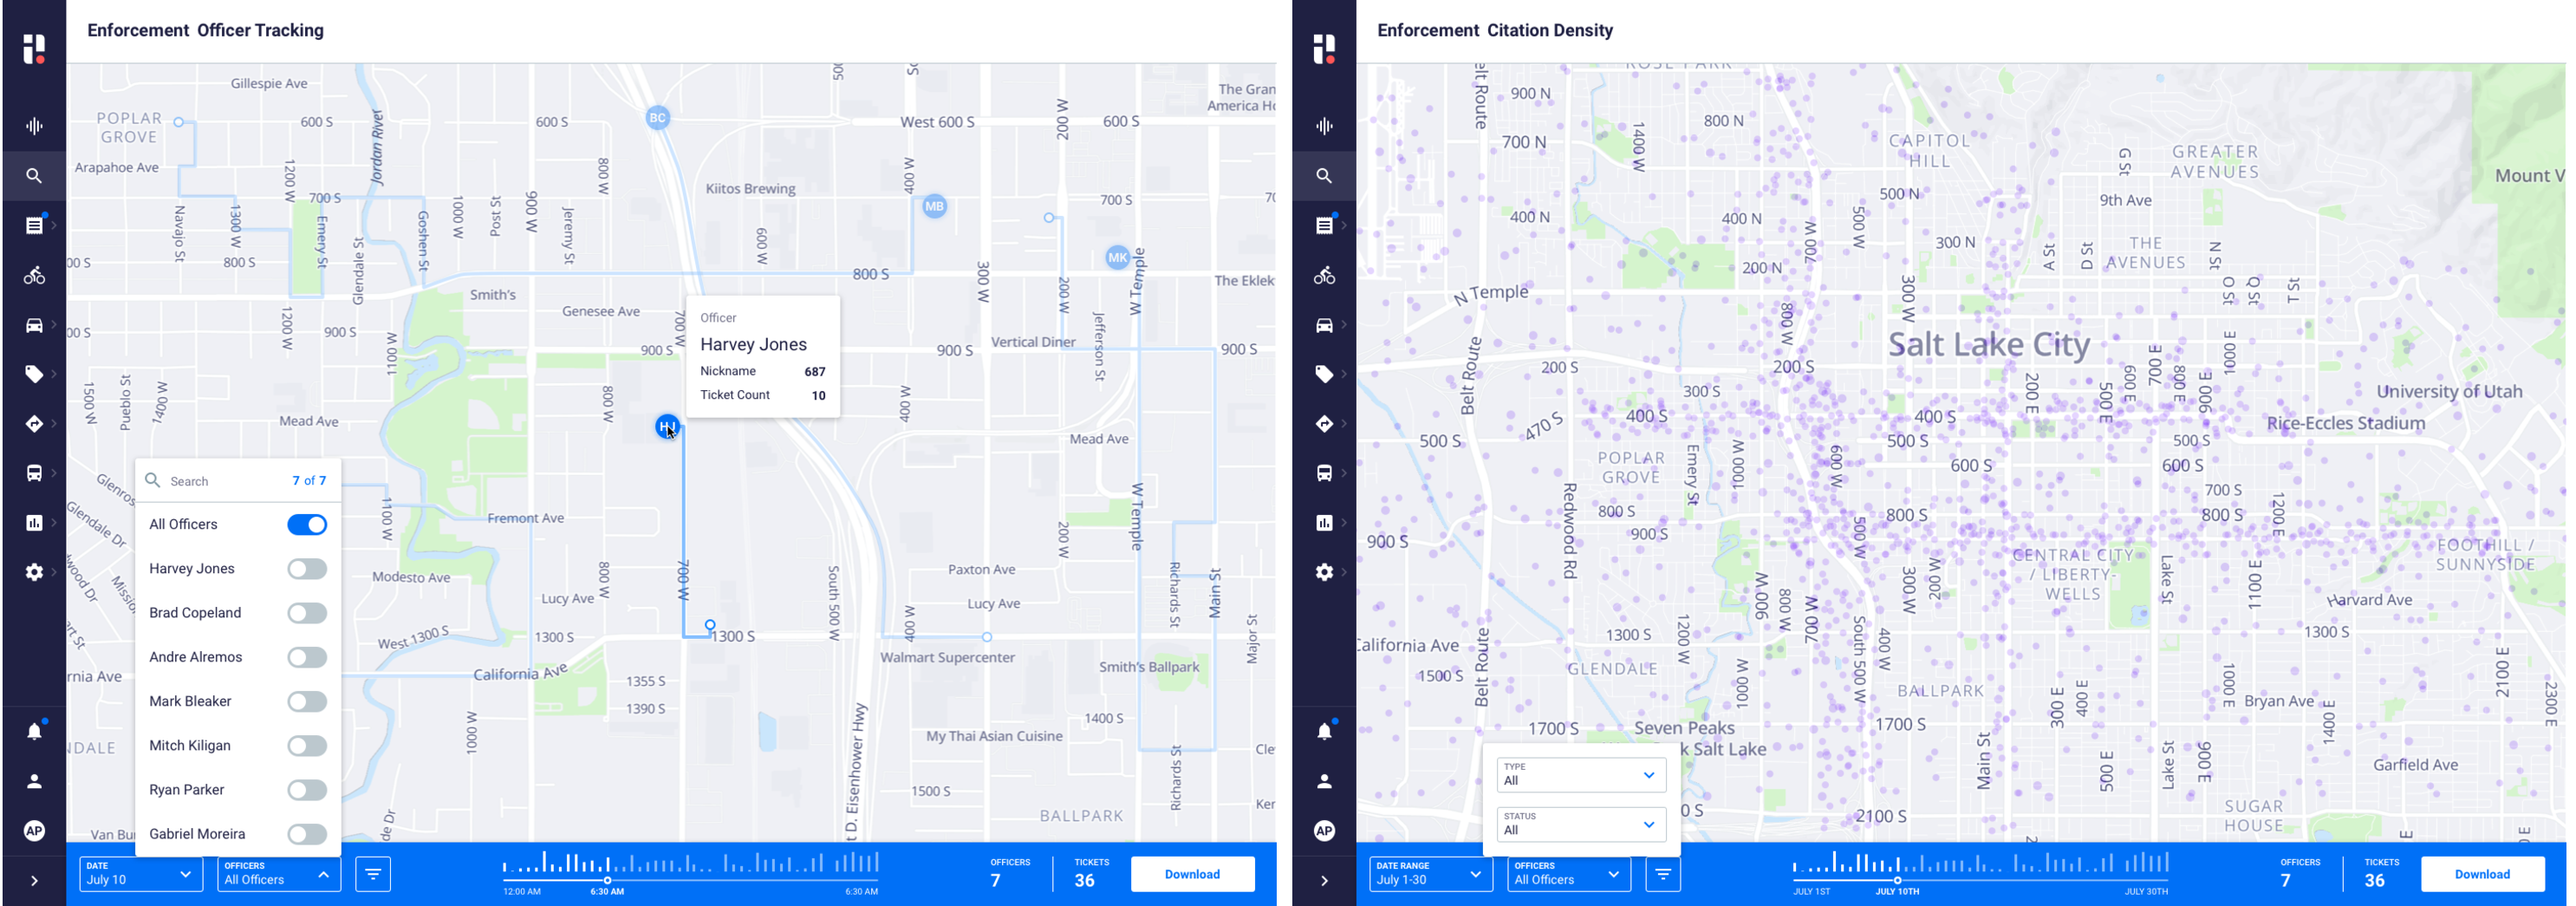Click the 'Harvey Jones' name in officer popup
Viewport: 2576px width, 906px height.
tap(753, 345)
